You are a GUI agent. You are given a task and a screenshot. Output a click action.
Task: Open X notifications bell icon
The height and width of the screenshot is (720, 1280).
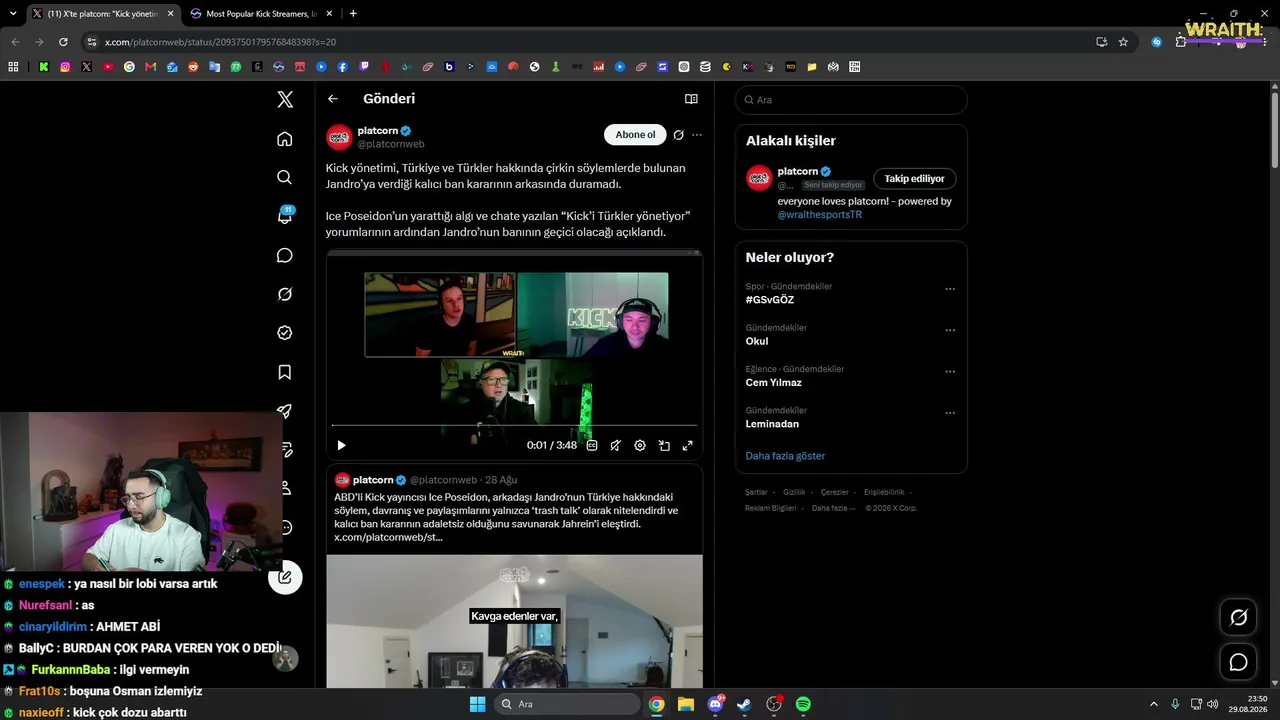coord(285,216)
